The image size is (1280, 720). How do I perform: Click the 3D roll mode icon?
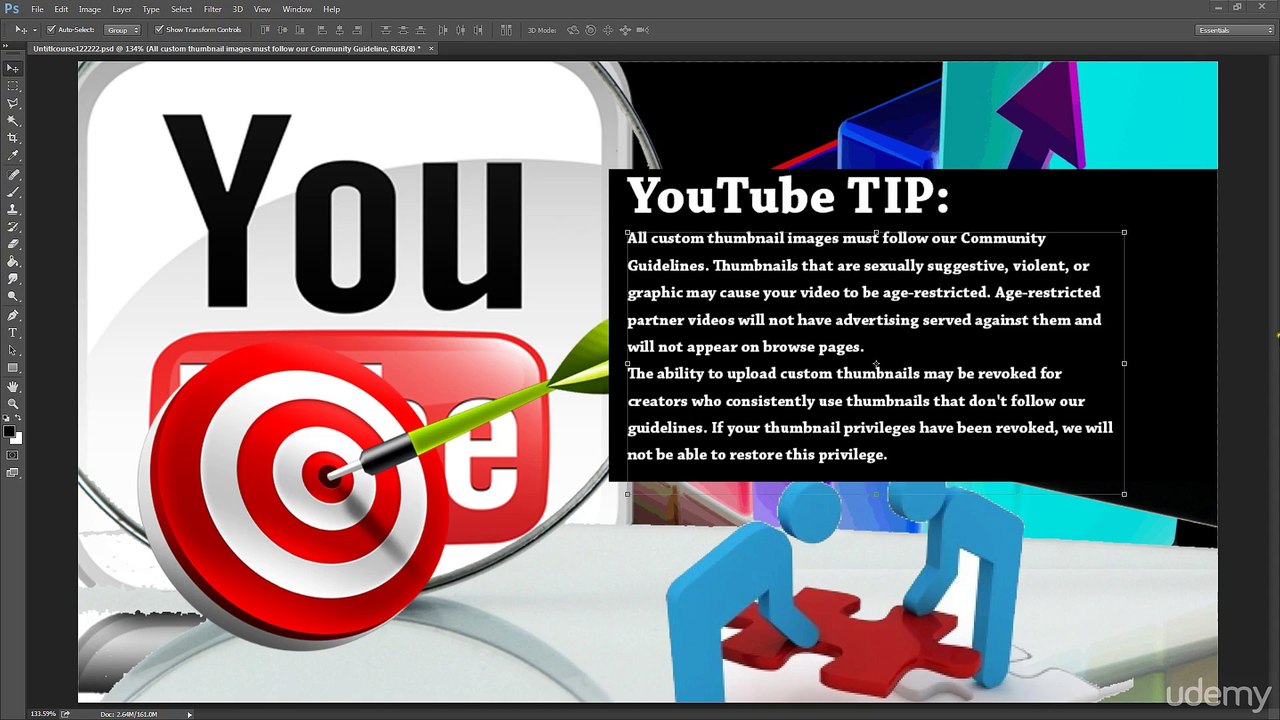point(590,30)
